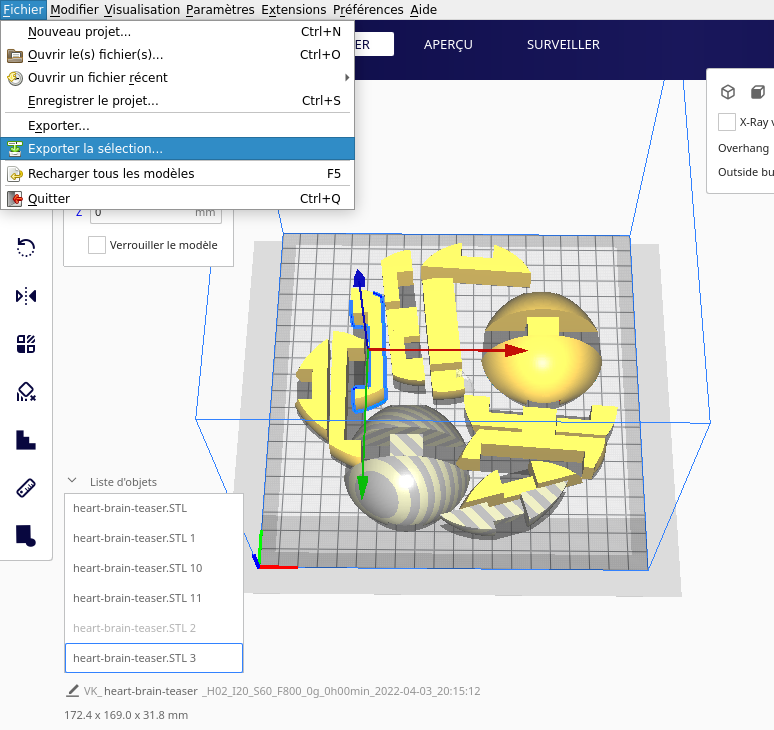The image size is (774, 730).
Task: Click the wireframe cube view icon
Action: (x=728, y=92)
